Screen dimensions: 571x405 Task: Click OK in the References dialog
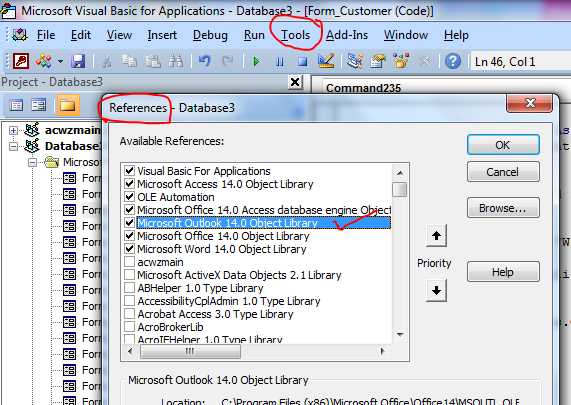click(x=503, y=145)
